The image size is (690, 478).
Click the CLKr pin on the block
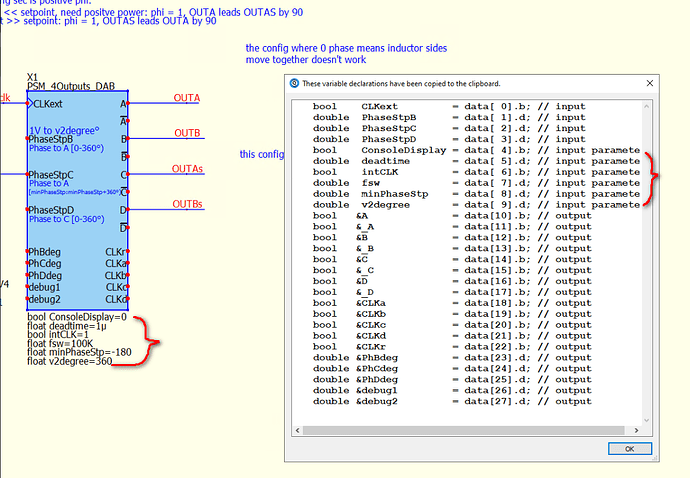click(x=116, y=252)
